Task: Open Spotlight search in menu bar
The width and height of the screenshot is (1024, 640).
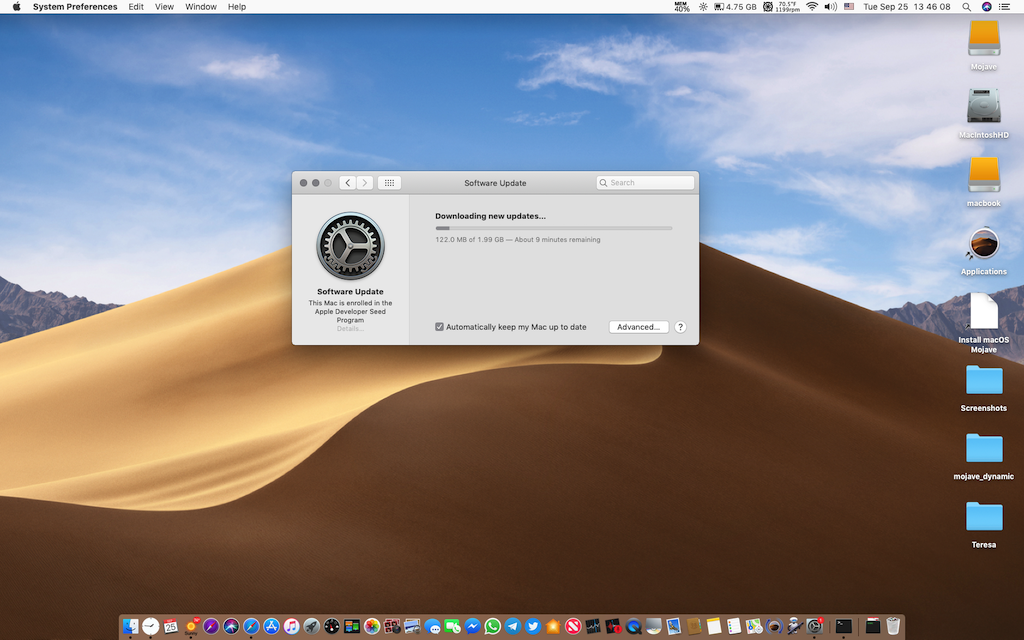Action: [x=967, y=7]
